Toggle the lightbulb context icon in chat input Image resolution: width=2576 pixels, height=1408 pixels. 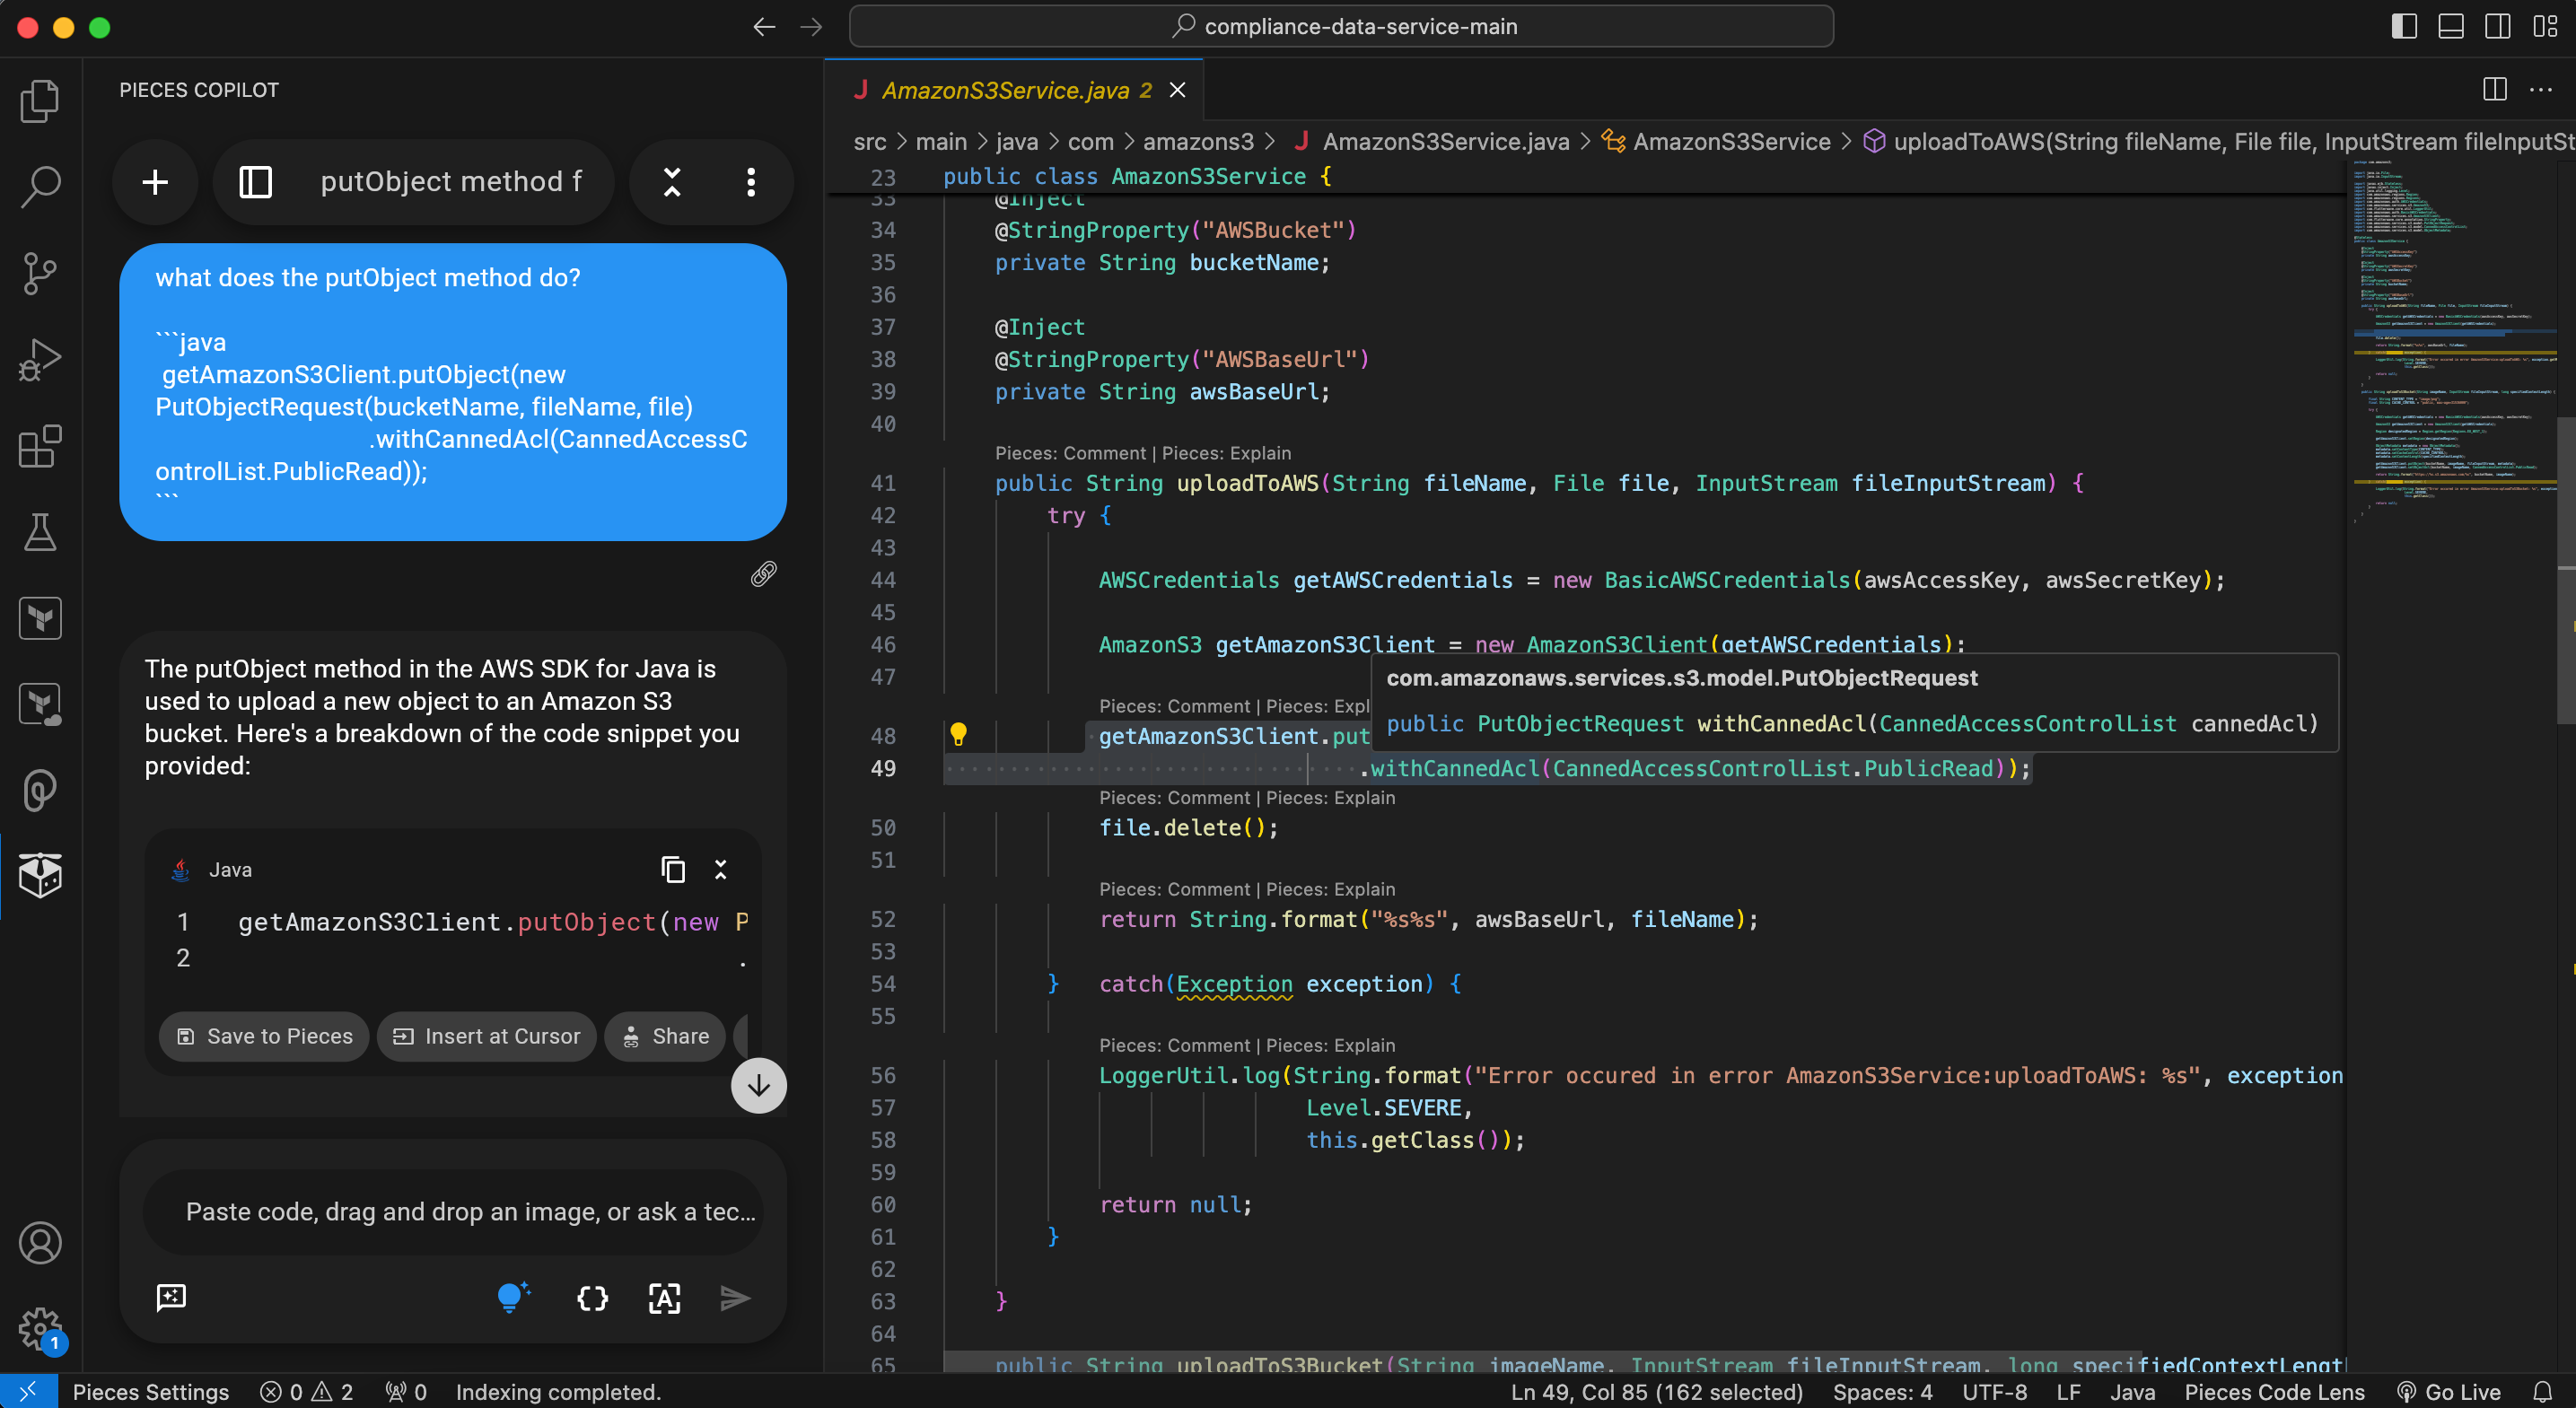point(514,1296)
